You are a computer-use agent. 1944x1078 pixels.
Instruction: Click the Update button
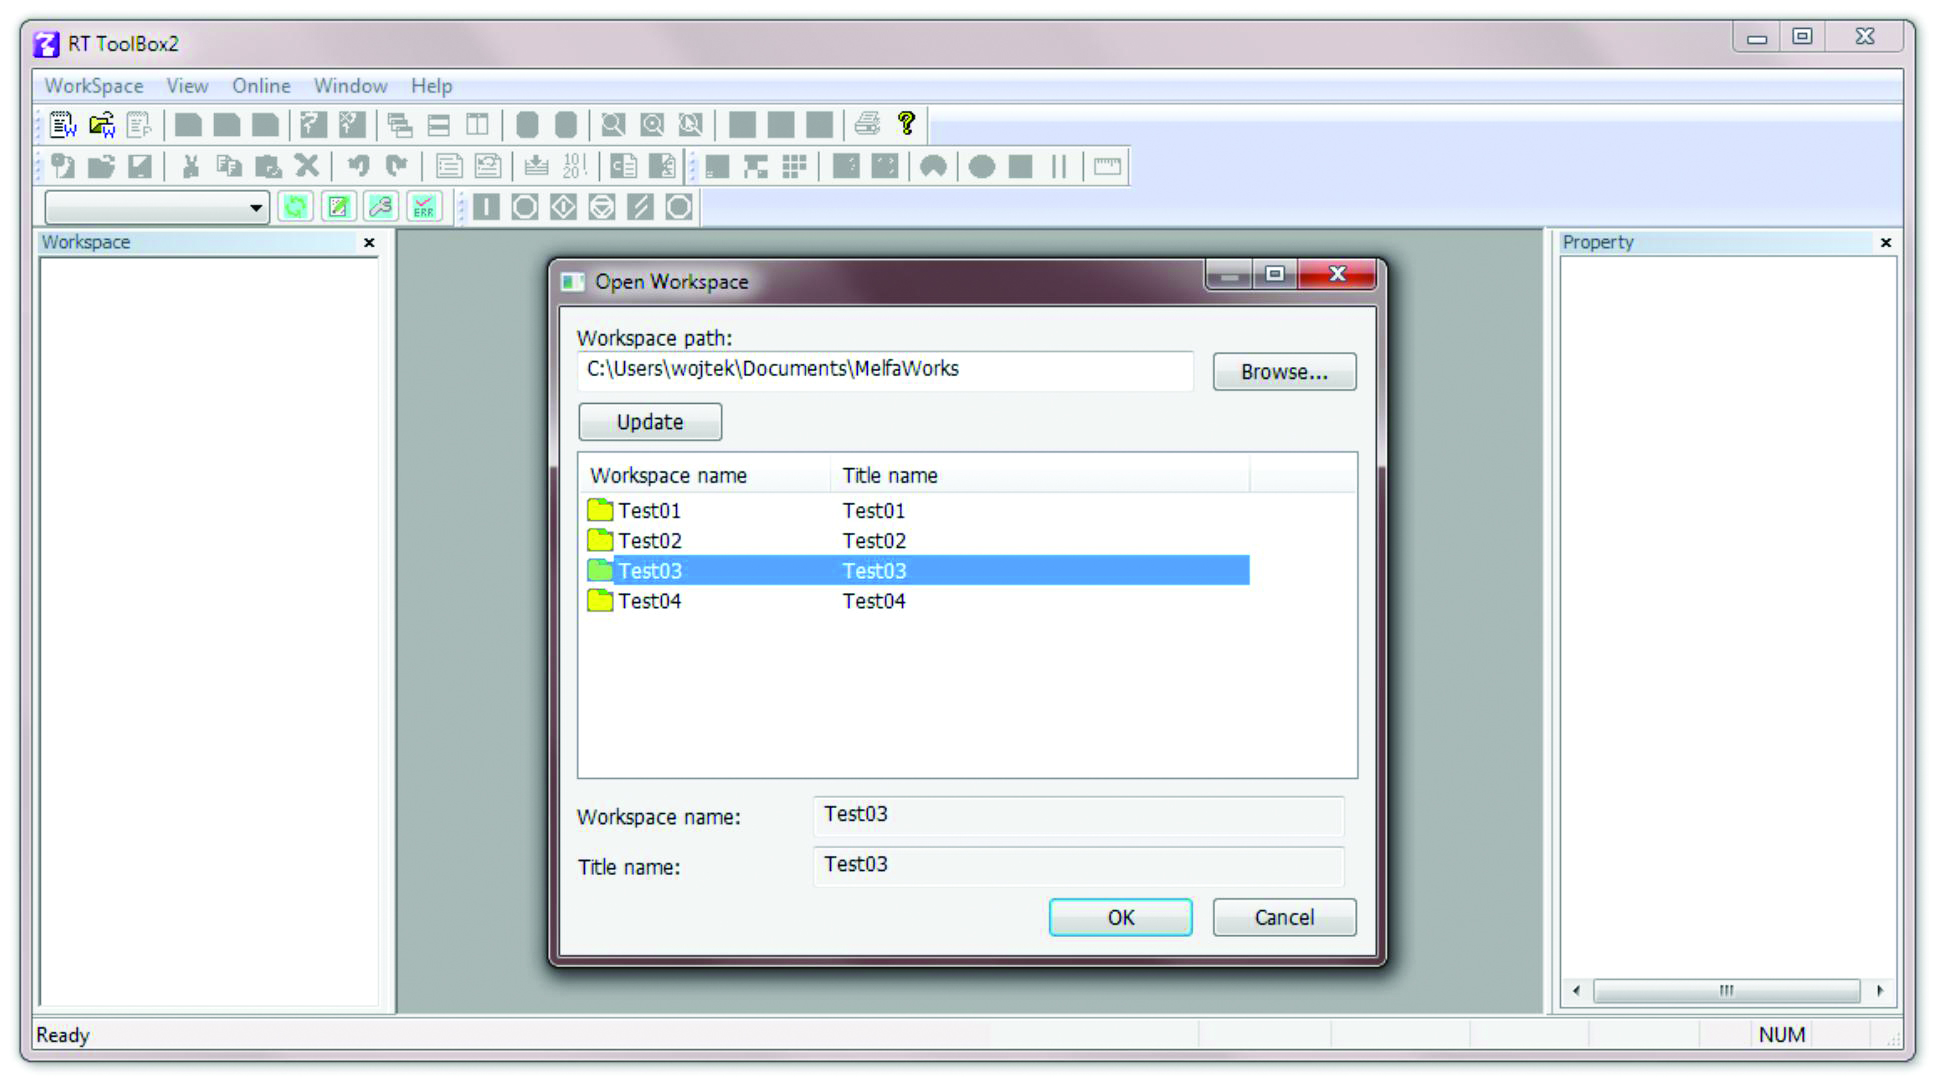click(650, 422)
